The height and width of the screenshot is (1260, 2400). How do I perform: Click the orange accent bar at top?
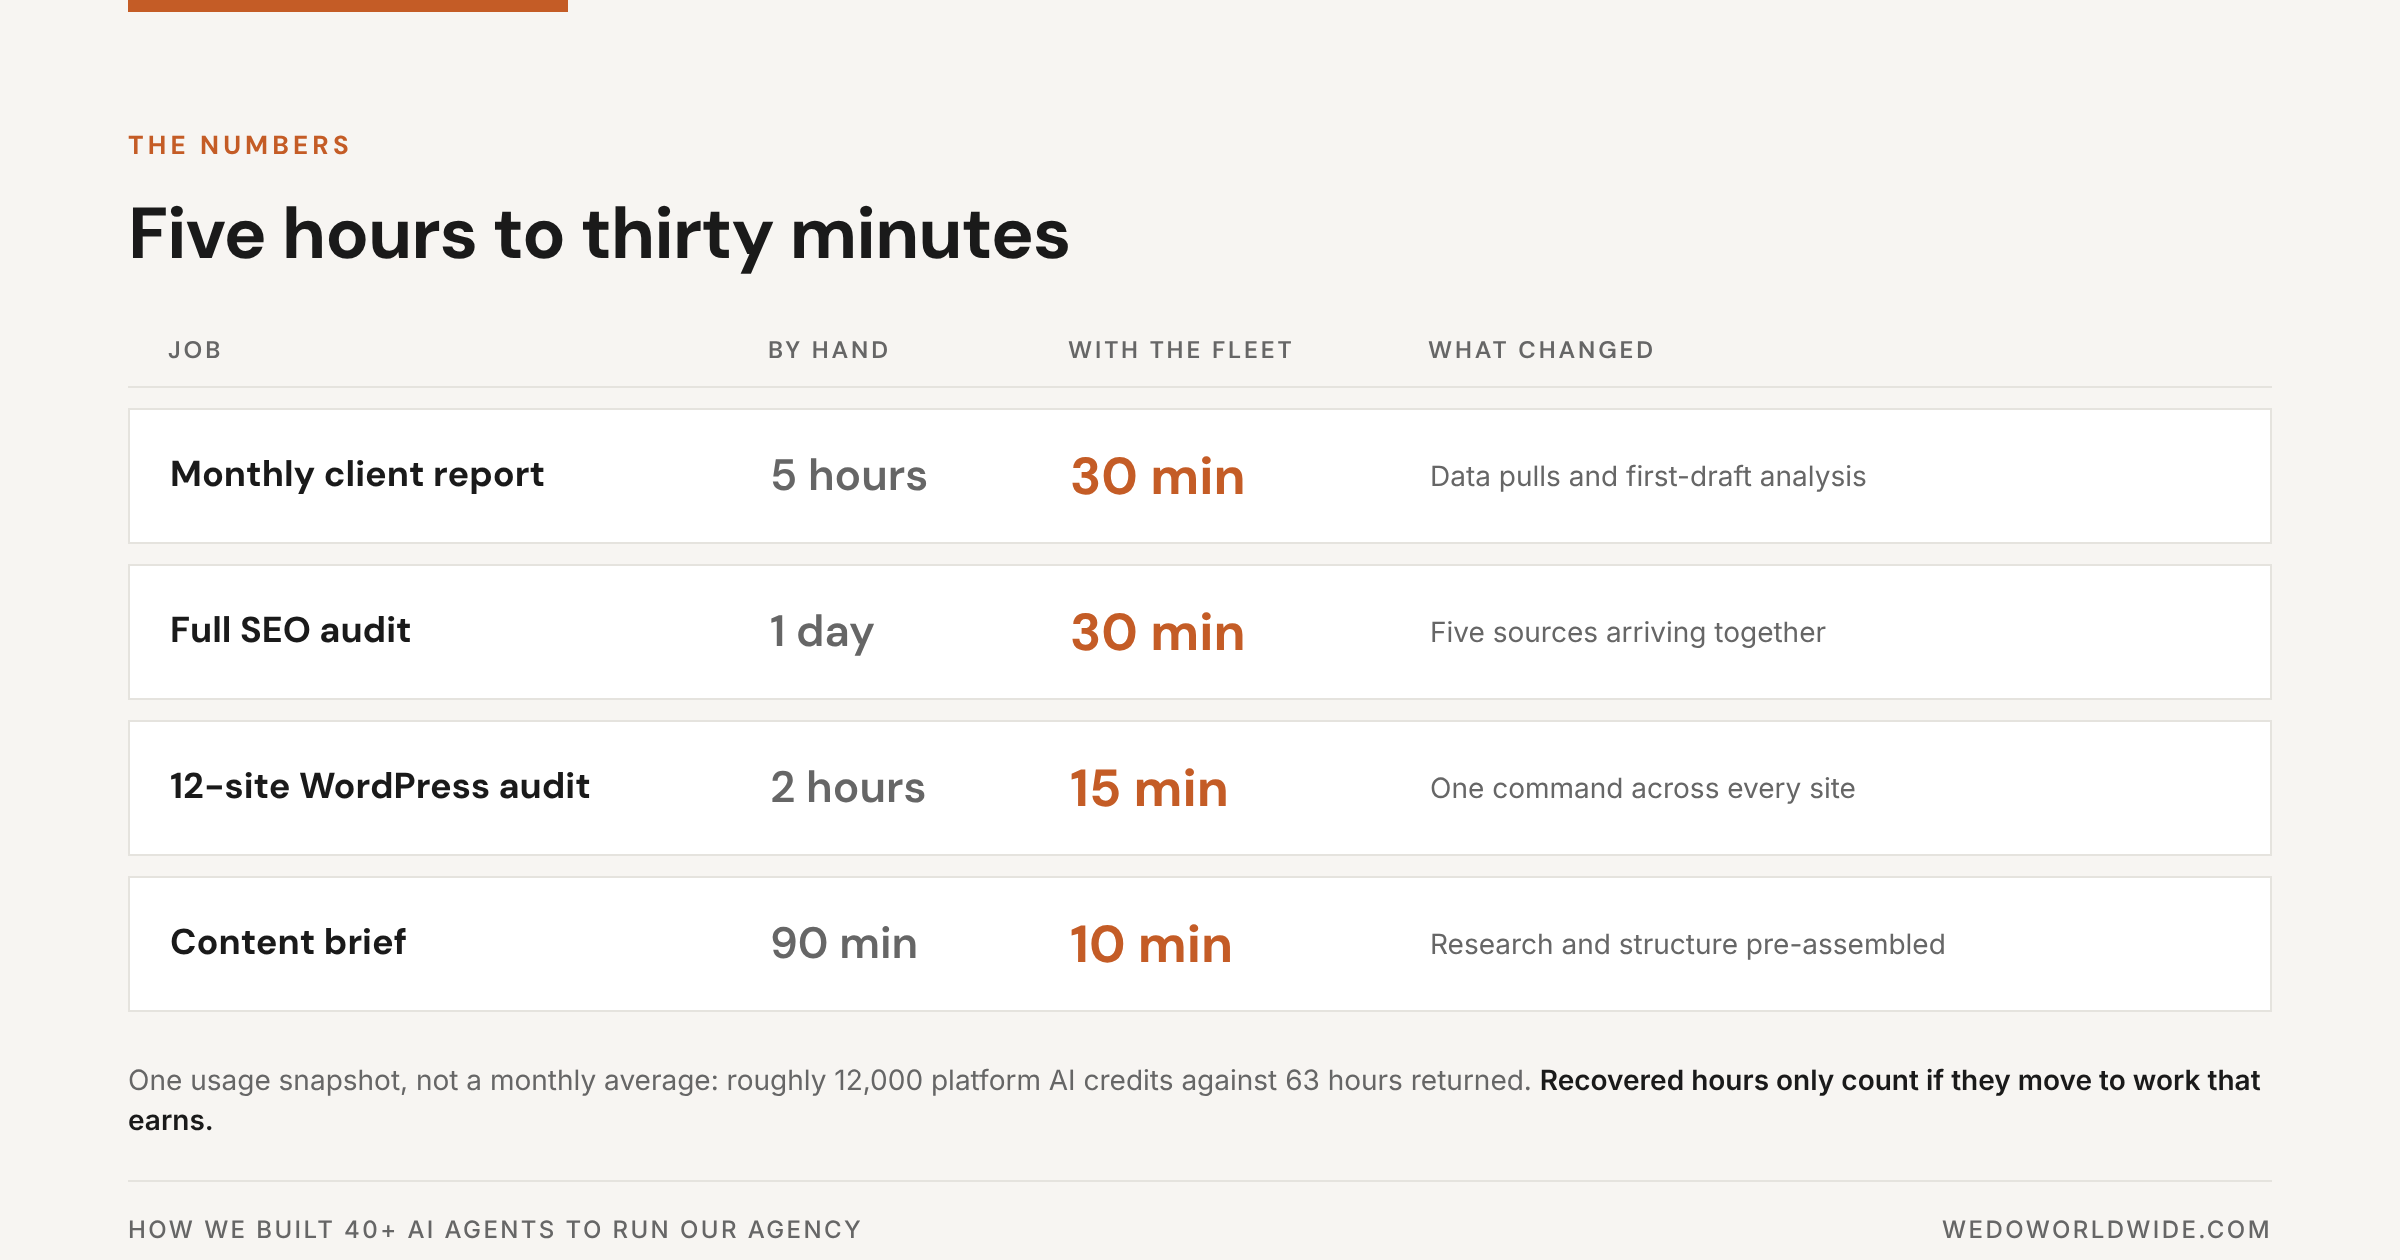click(348, 6)
